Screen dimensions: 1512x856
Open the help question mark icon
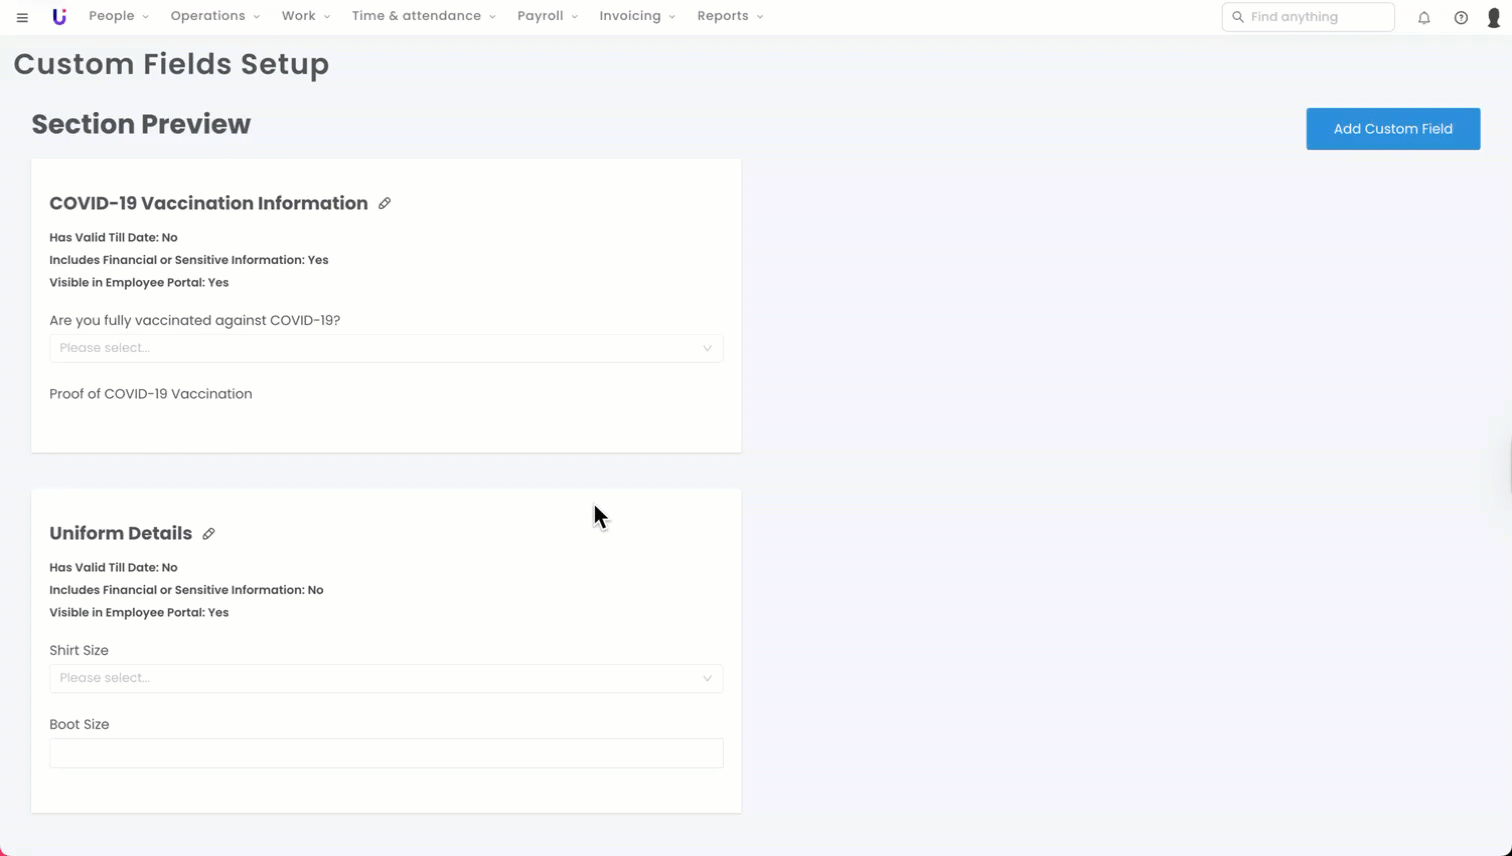[x=1461, y=17]
